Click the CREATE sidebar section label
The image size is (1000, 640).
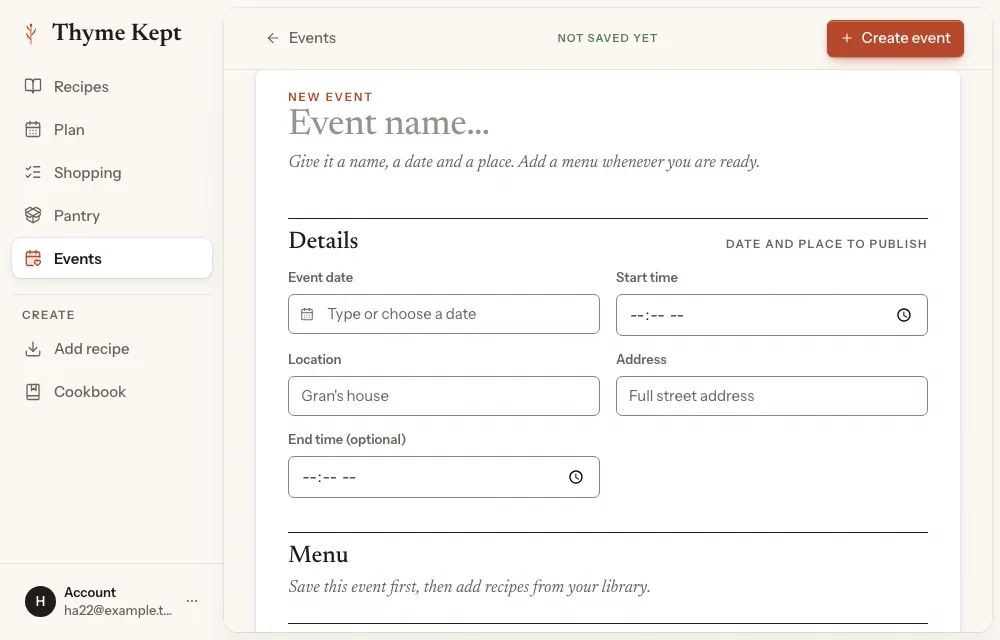tap(48, 315)
